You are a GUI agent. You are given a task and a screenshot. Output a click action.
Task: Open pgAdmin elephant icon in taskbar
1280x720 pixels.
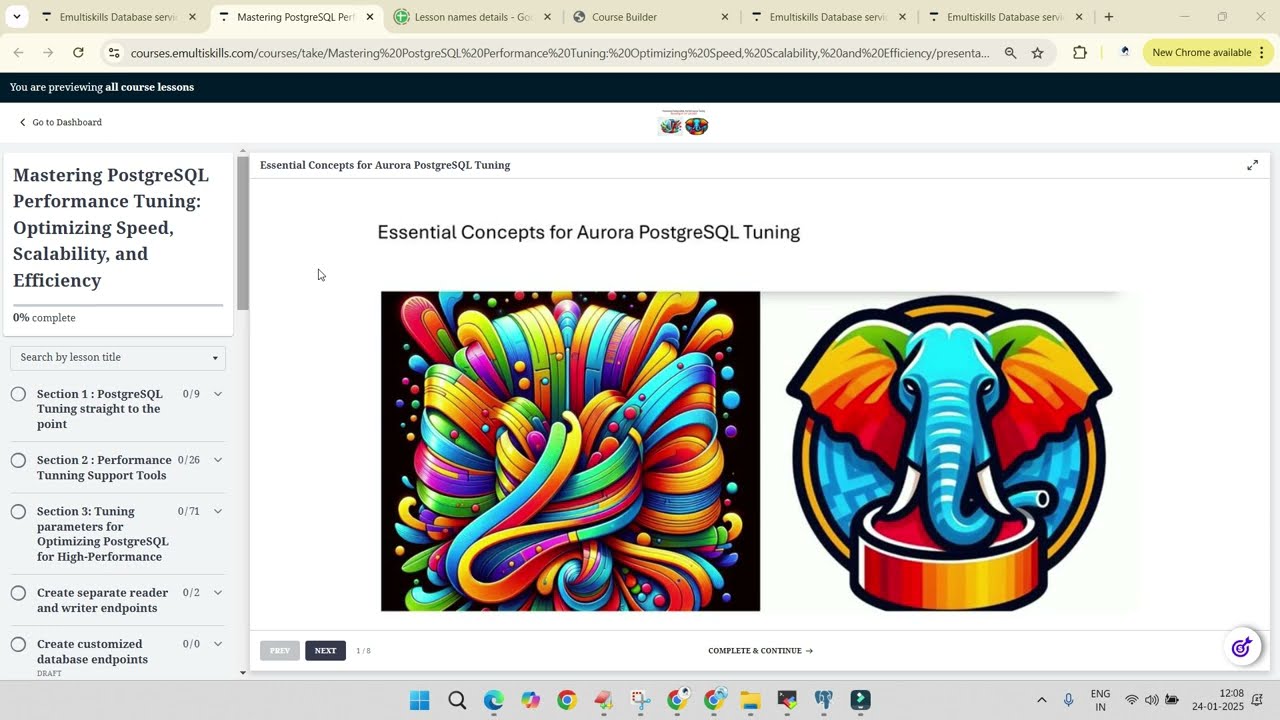pyautogui.click(x=824, y=700)
